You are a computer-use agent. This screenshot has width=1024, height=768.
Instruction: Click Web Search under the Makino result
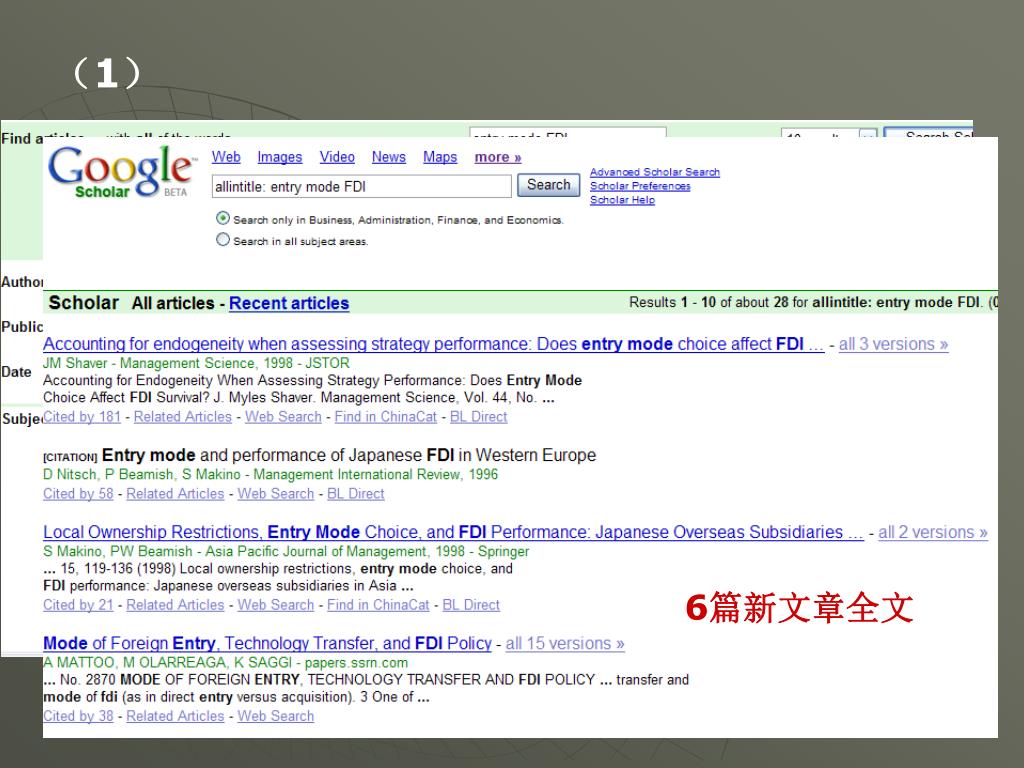[276, 605]
